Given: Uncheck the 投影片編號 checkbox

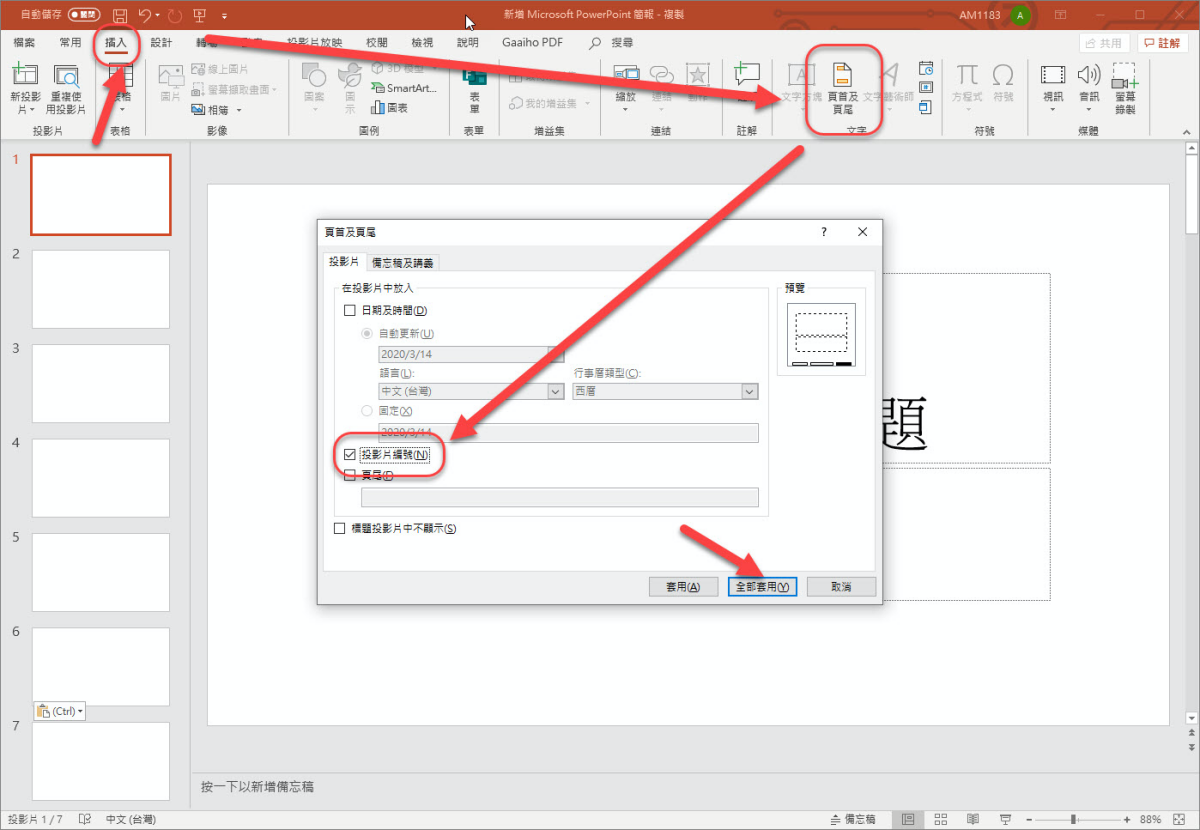Looking at the screenshot, I should (349, 455).
